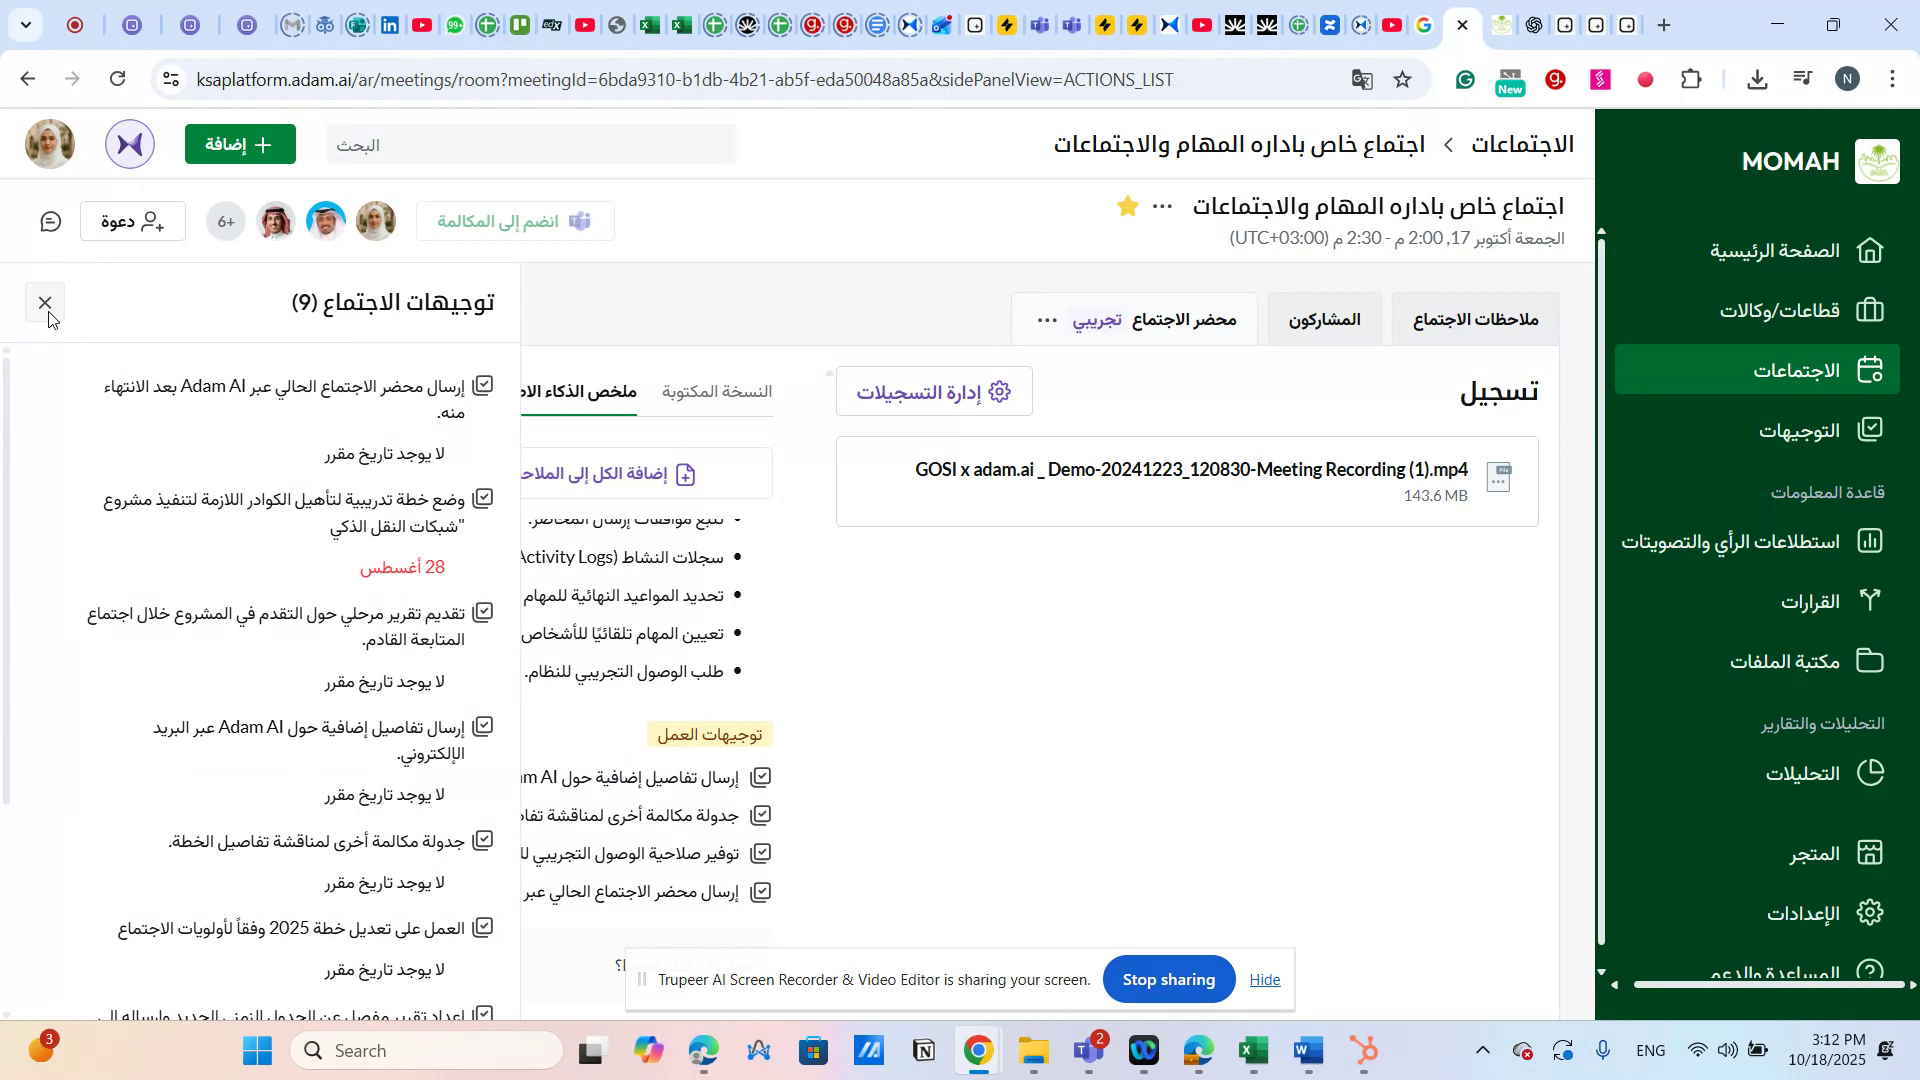Open التحليلات analytics icon in sidebar
Image resolution: width=1920 pixels, height=1080 pixels.
pos(1869,772)
